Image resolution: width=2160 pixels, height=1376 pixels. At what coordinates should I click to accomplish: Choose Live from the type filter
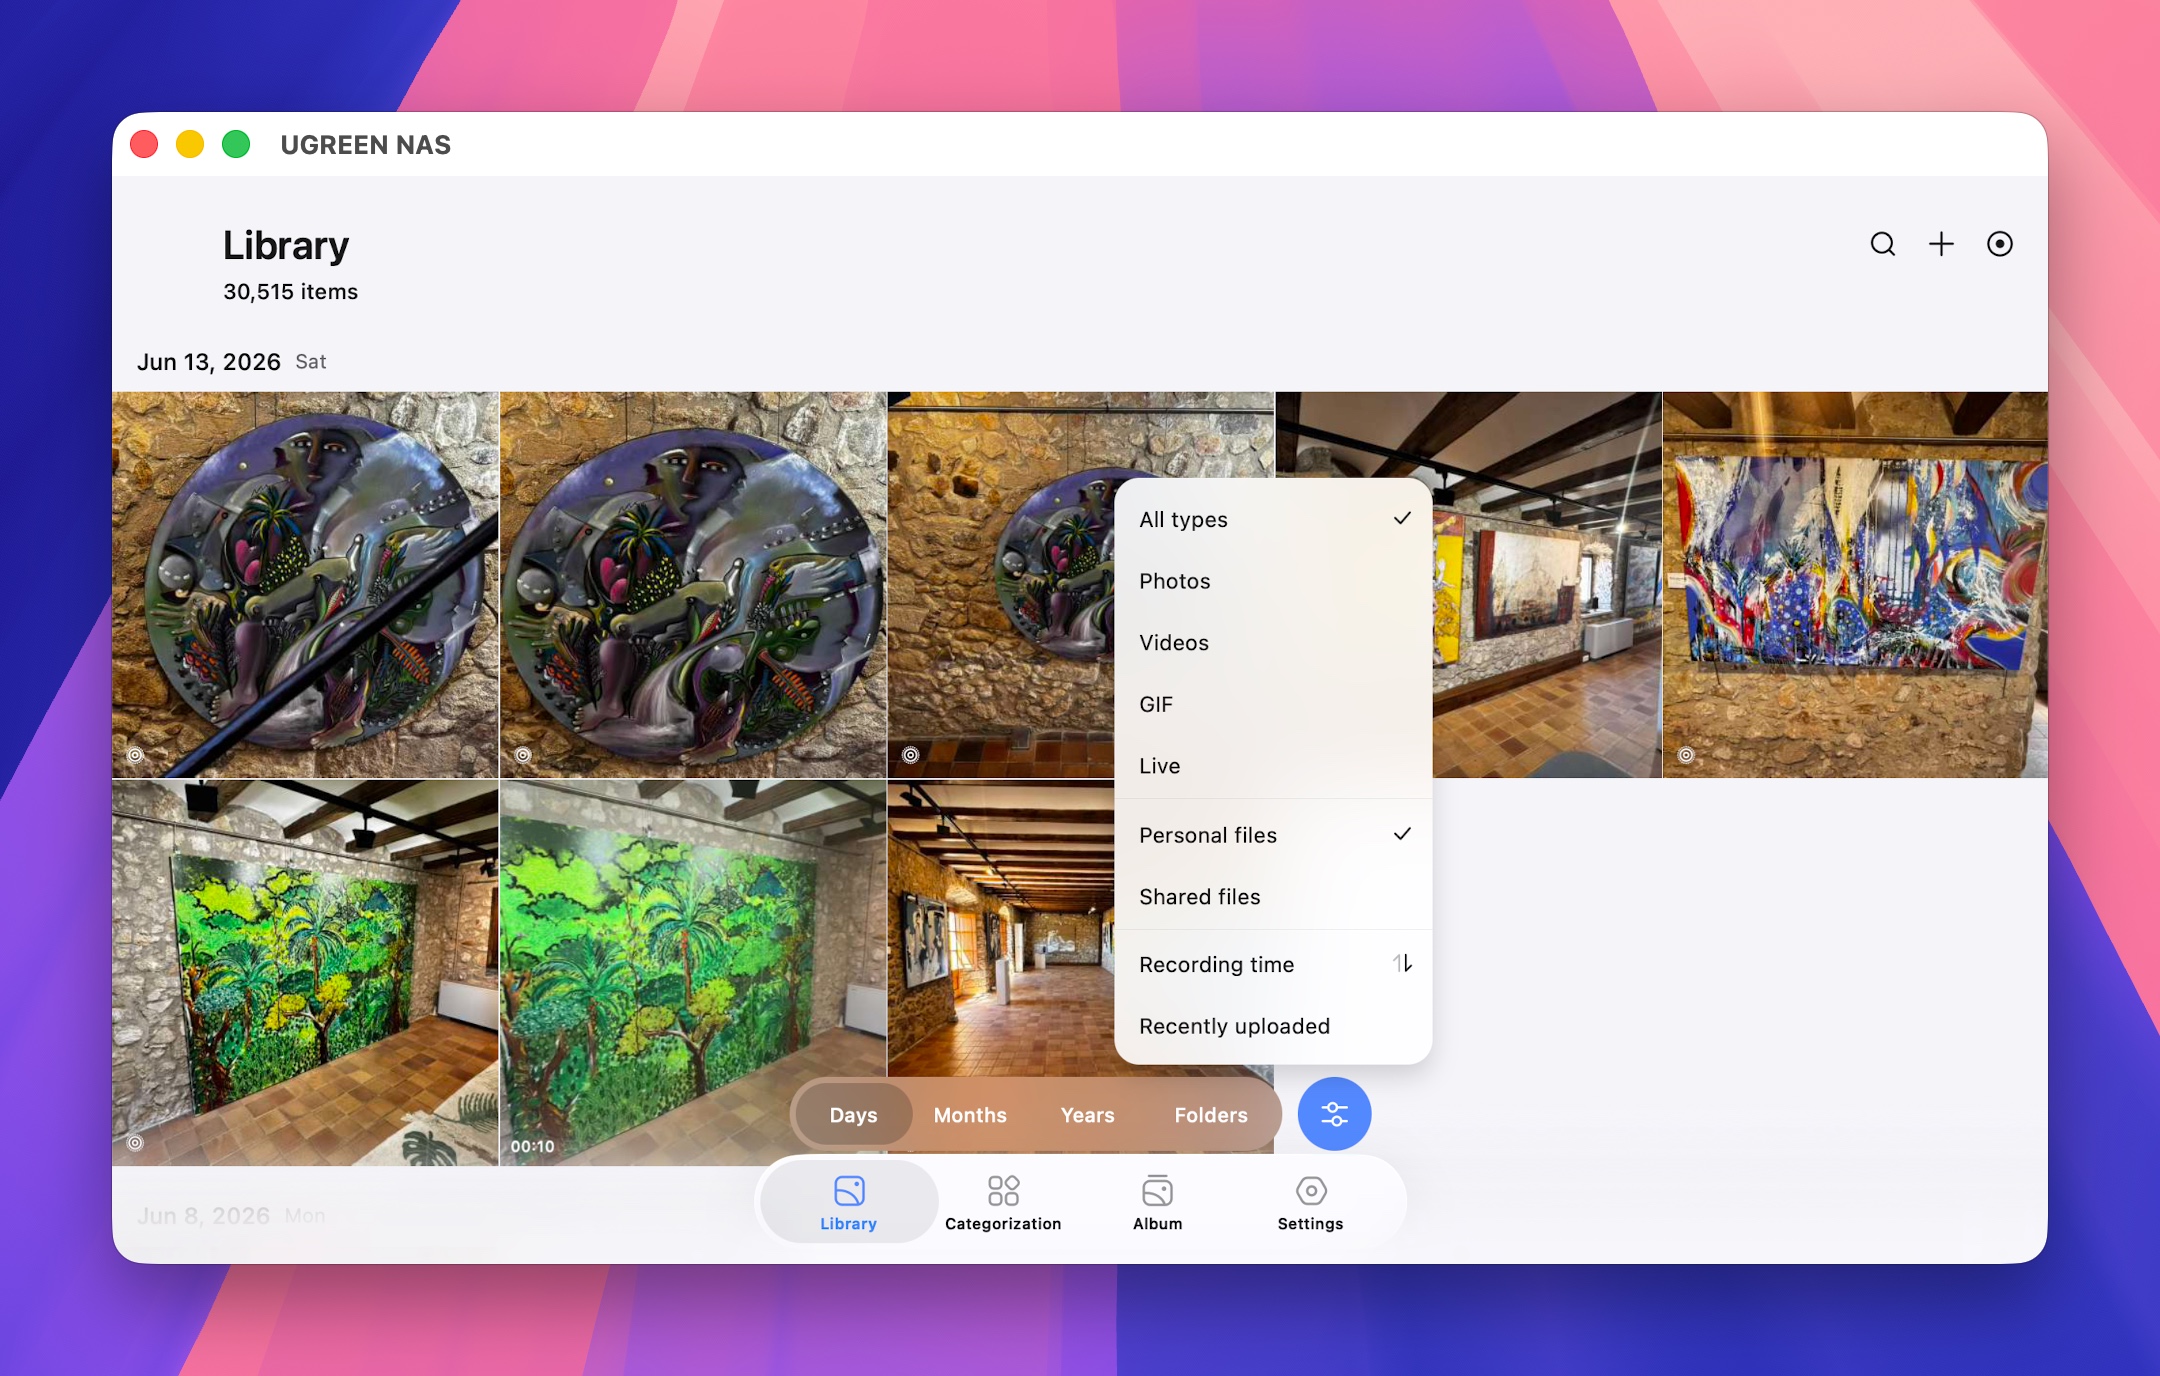click(x=1273, y=766)
